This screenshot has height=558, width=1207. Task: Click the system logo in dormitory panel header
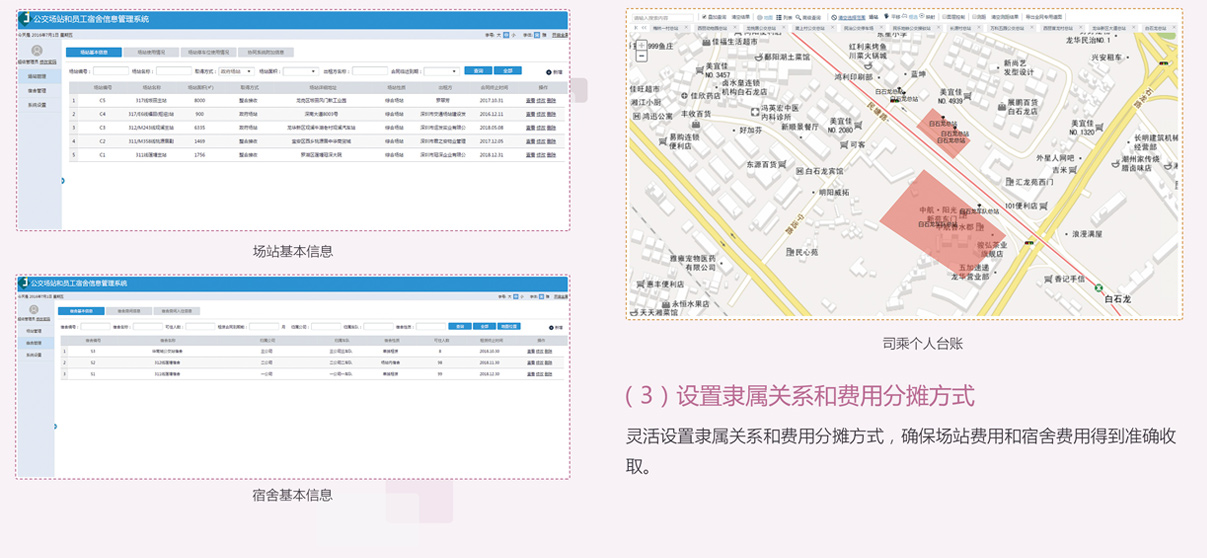[24, 285]
